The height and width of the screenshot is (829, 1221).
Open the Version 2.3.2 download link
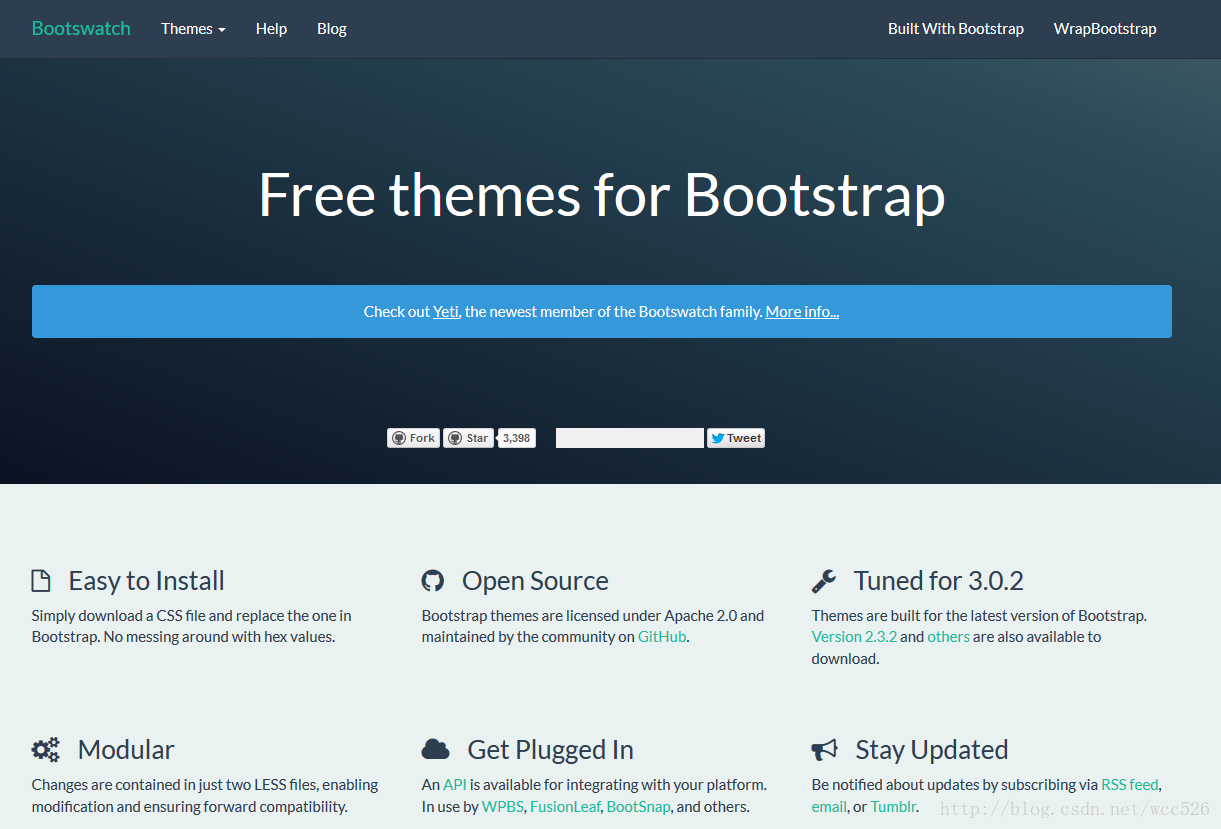tap(854, 637)
